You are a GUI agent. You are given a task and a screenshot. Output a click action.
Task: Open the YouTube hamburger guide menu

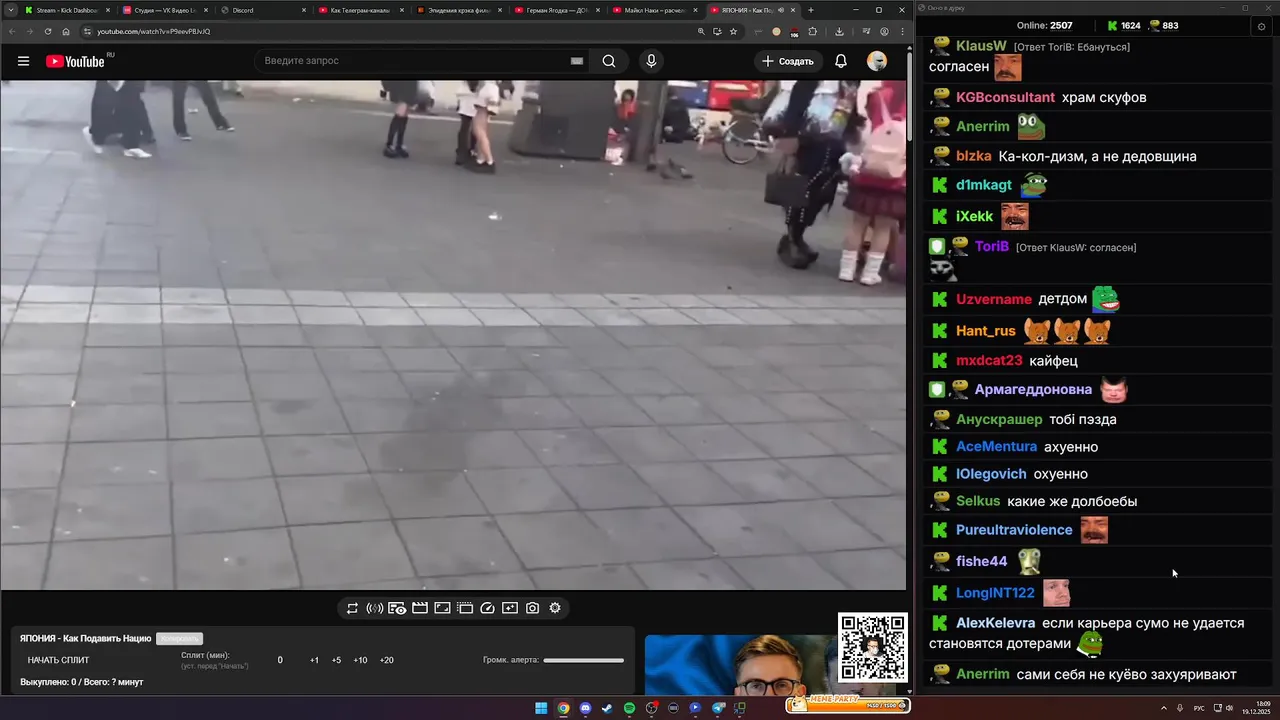(23, 61)
